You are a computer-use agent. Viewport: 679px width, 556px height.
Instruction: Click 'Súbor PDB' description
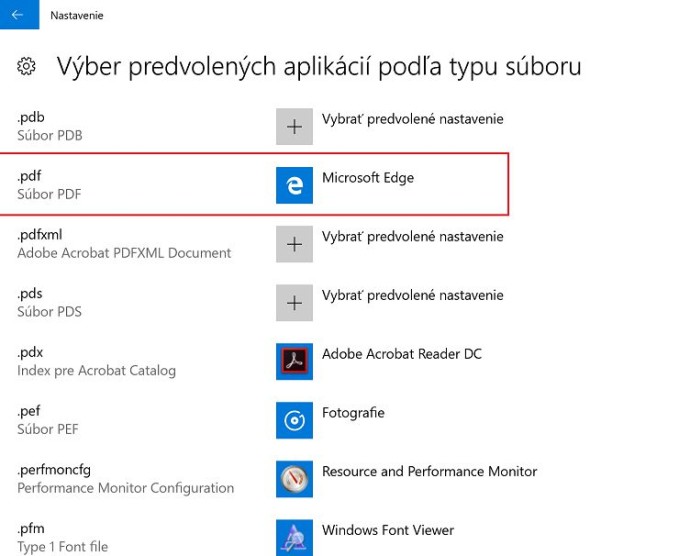(x=50, y=136)
